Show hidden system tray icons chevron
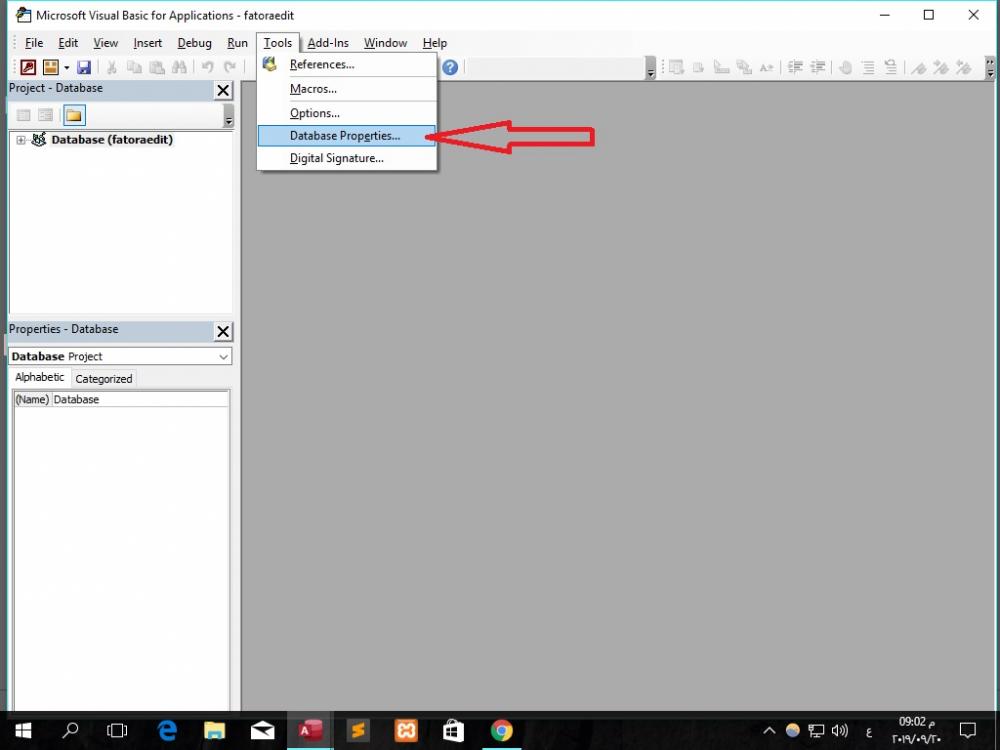 click(x=769, y=731)
